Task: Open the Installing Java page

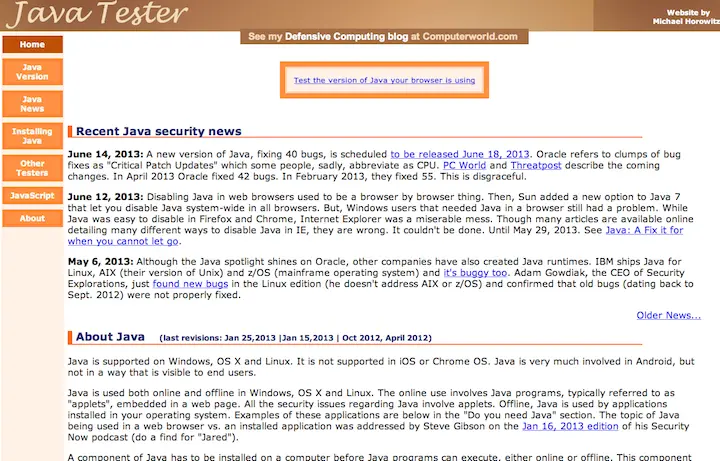Action: tap(32, 136)
